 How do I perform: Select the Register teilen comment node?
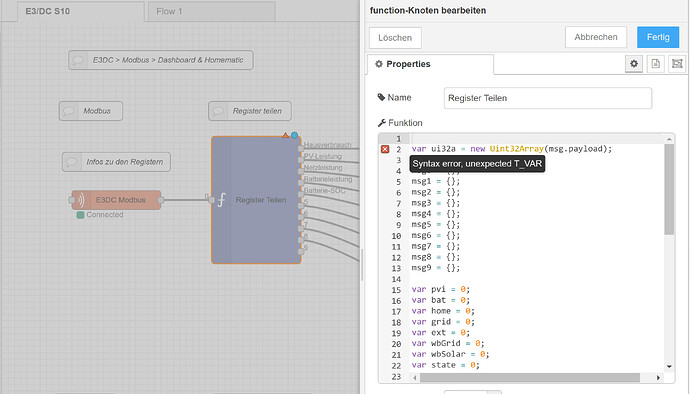[250, 111]
